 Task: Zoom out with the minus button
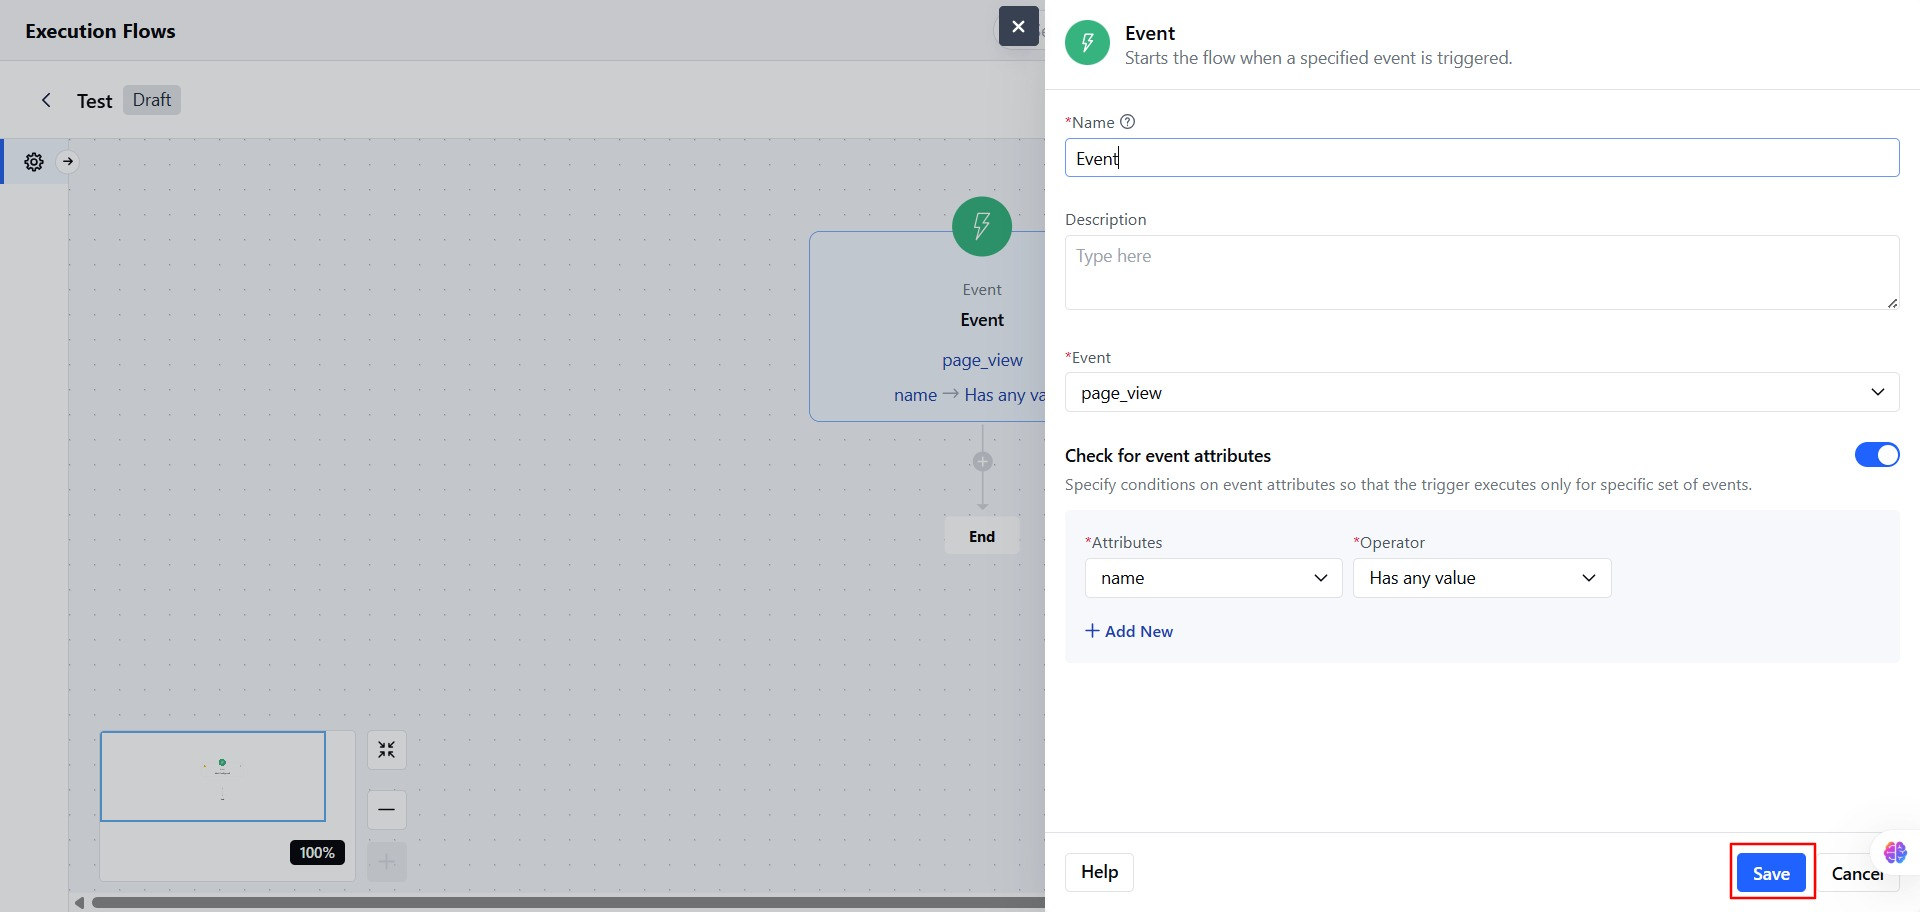[387, 809]
